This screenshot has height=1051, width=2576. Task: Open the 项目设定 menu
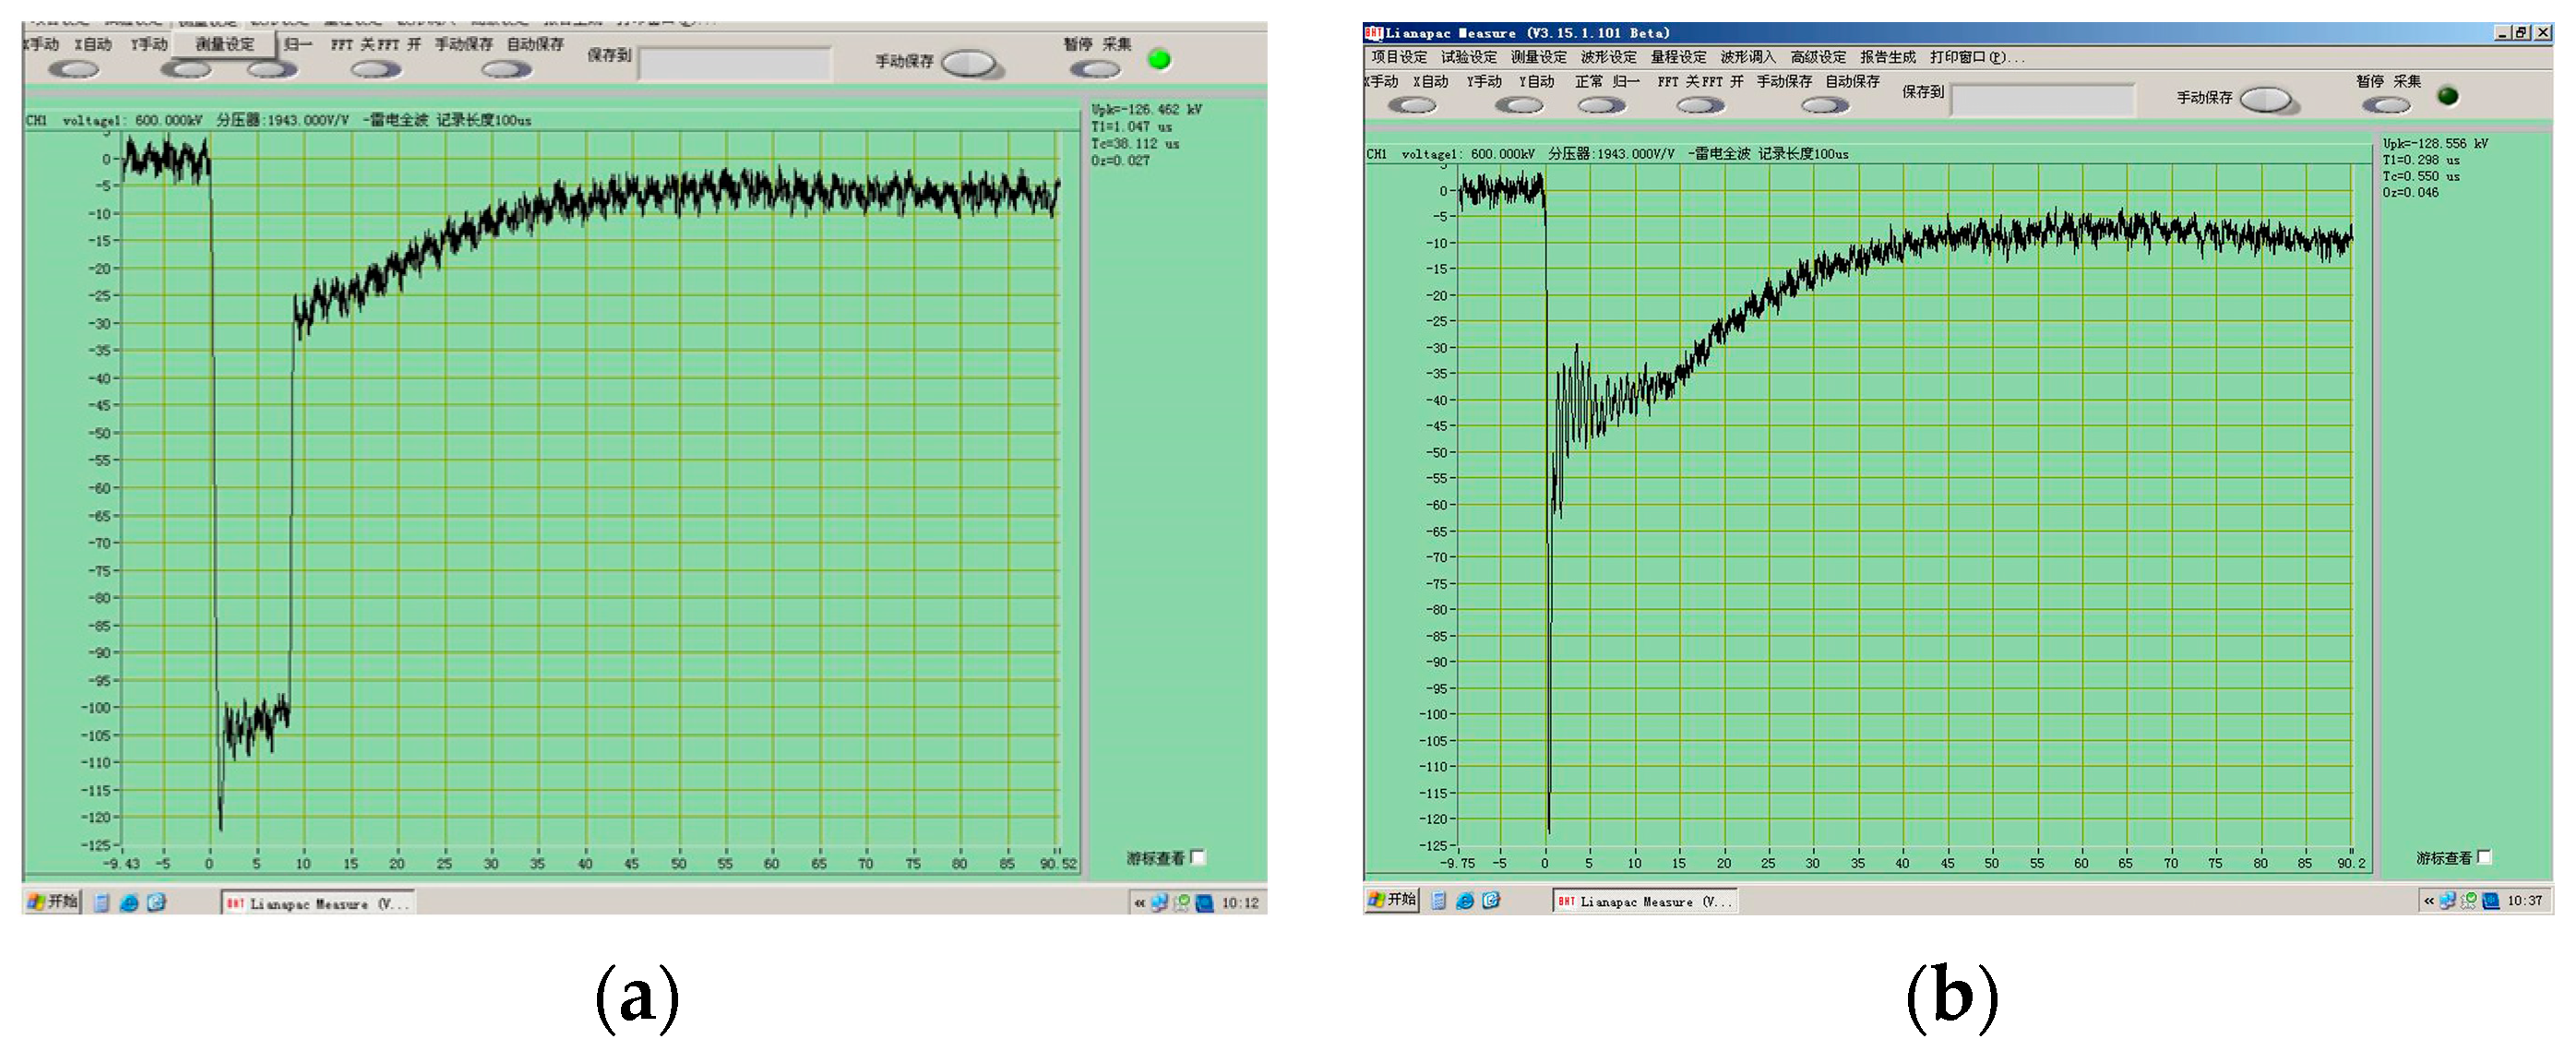coord(1398,57)
